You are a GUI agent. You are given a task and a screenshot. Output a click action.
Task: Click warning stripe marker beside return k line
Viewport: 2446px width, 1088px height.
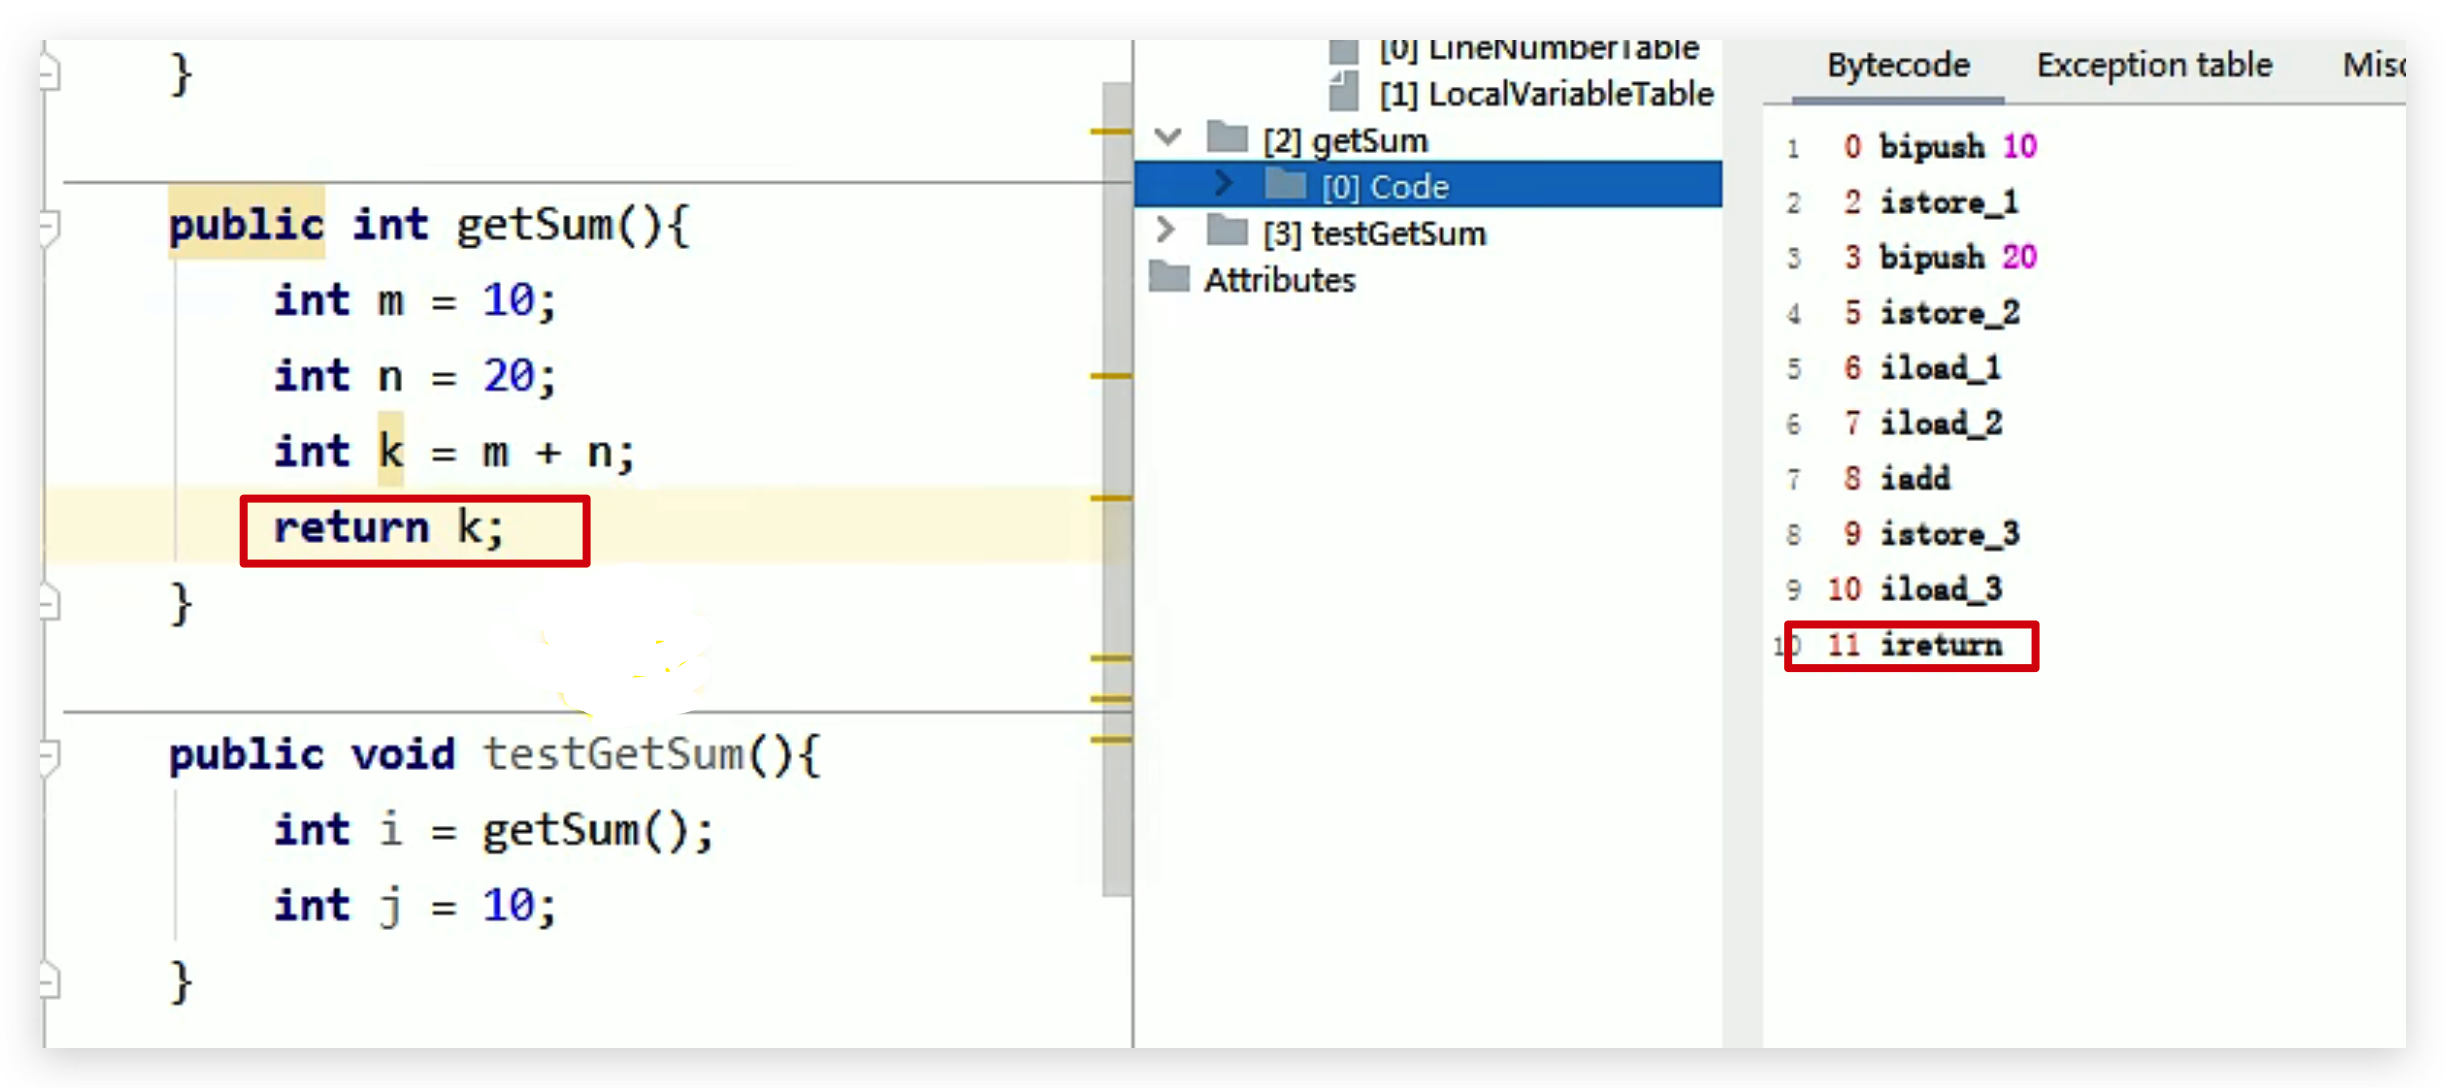click(x=1110, y=497)
